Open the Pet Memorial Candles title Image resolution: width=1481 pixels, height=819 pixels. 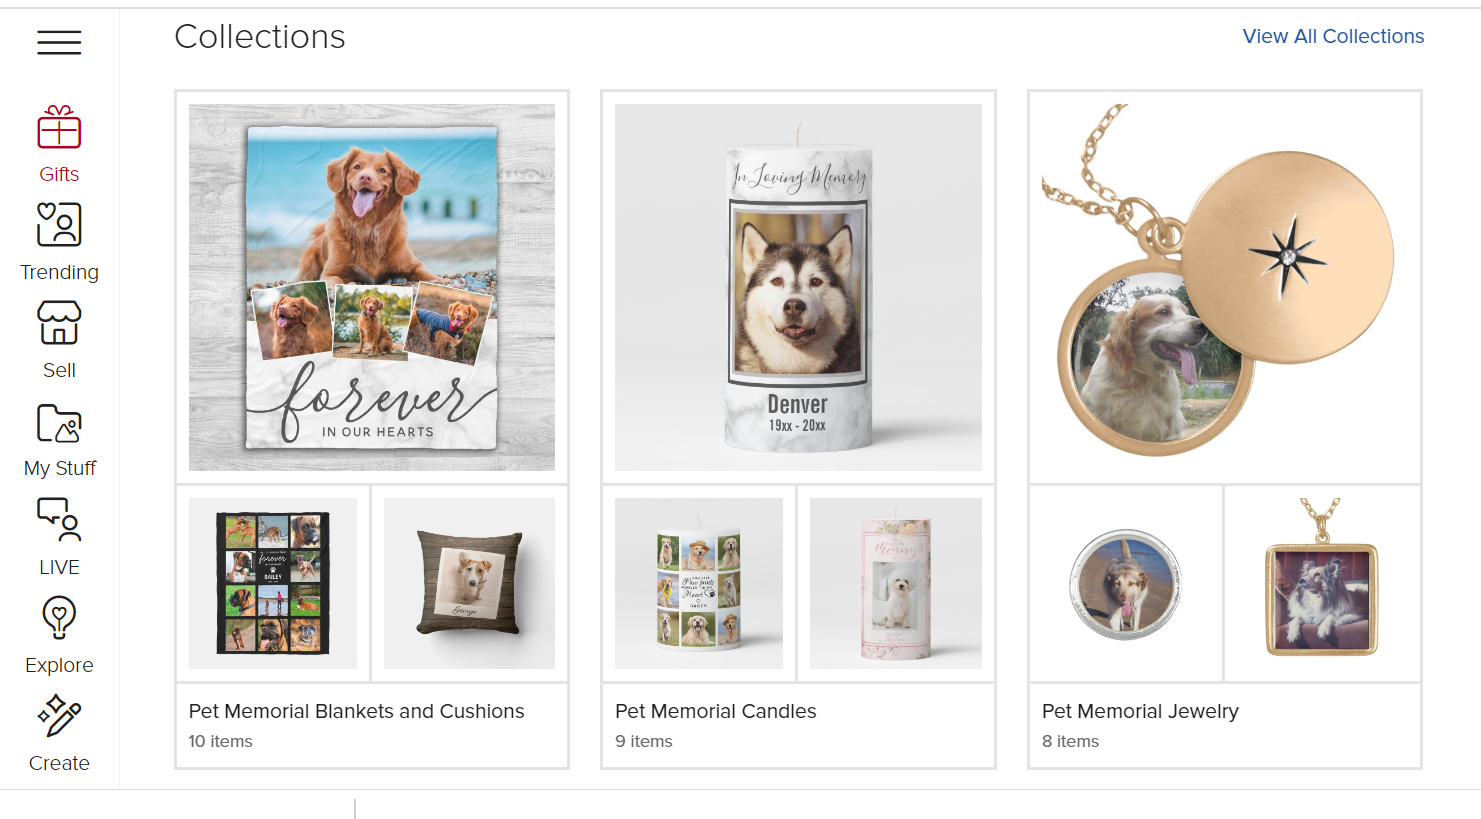coord(715,711)
